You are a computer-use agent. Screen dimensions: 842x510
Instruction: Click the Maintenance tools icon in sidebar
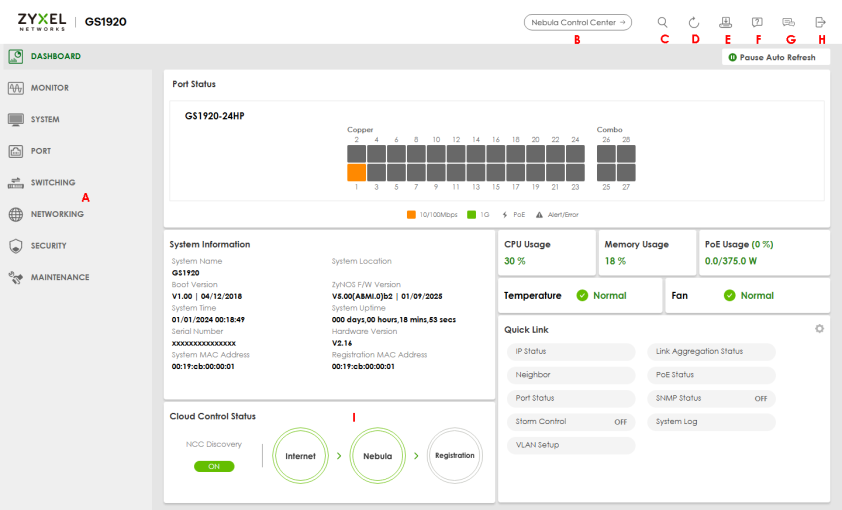(16, 278)
